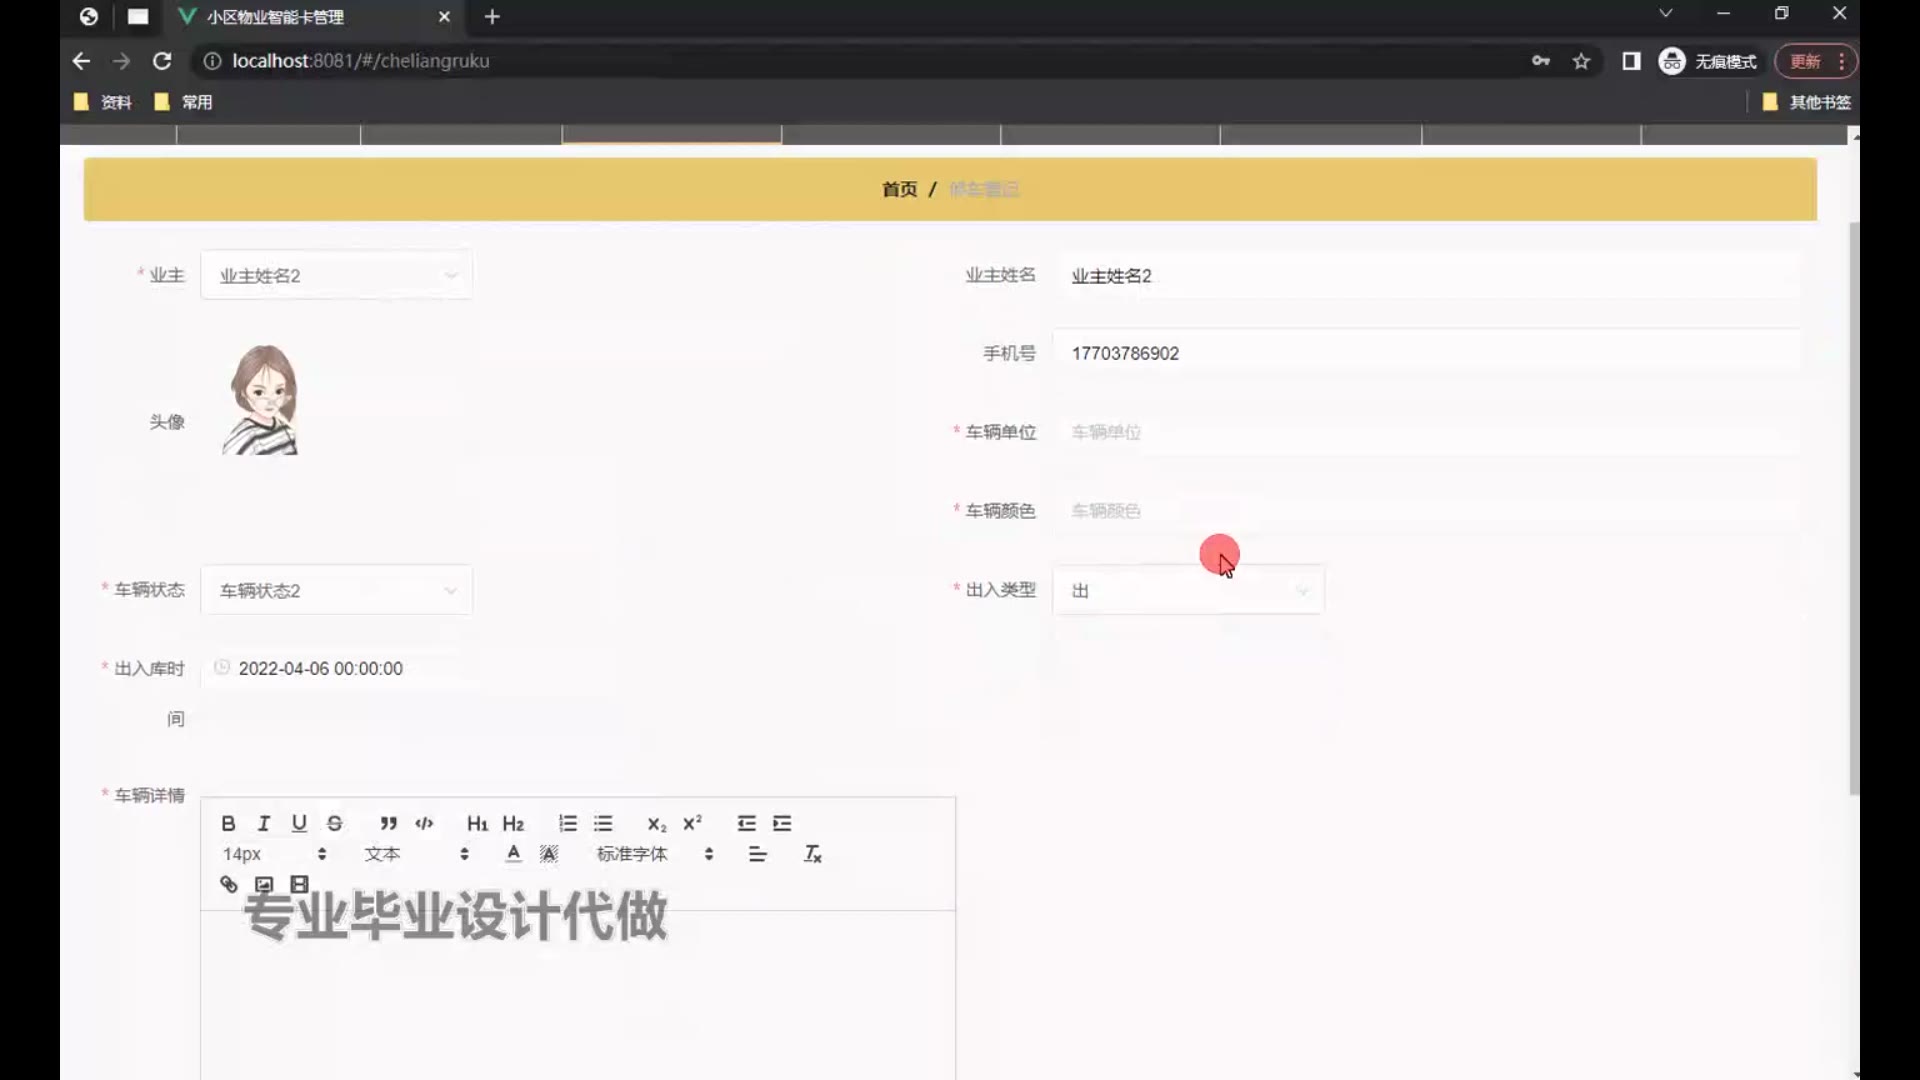This screenshot has height=1080, width=1920.
Task: Clear text formatting
Action: [812, 854]
